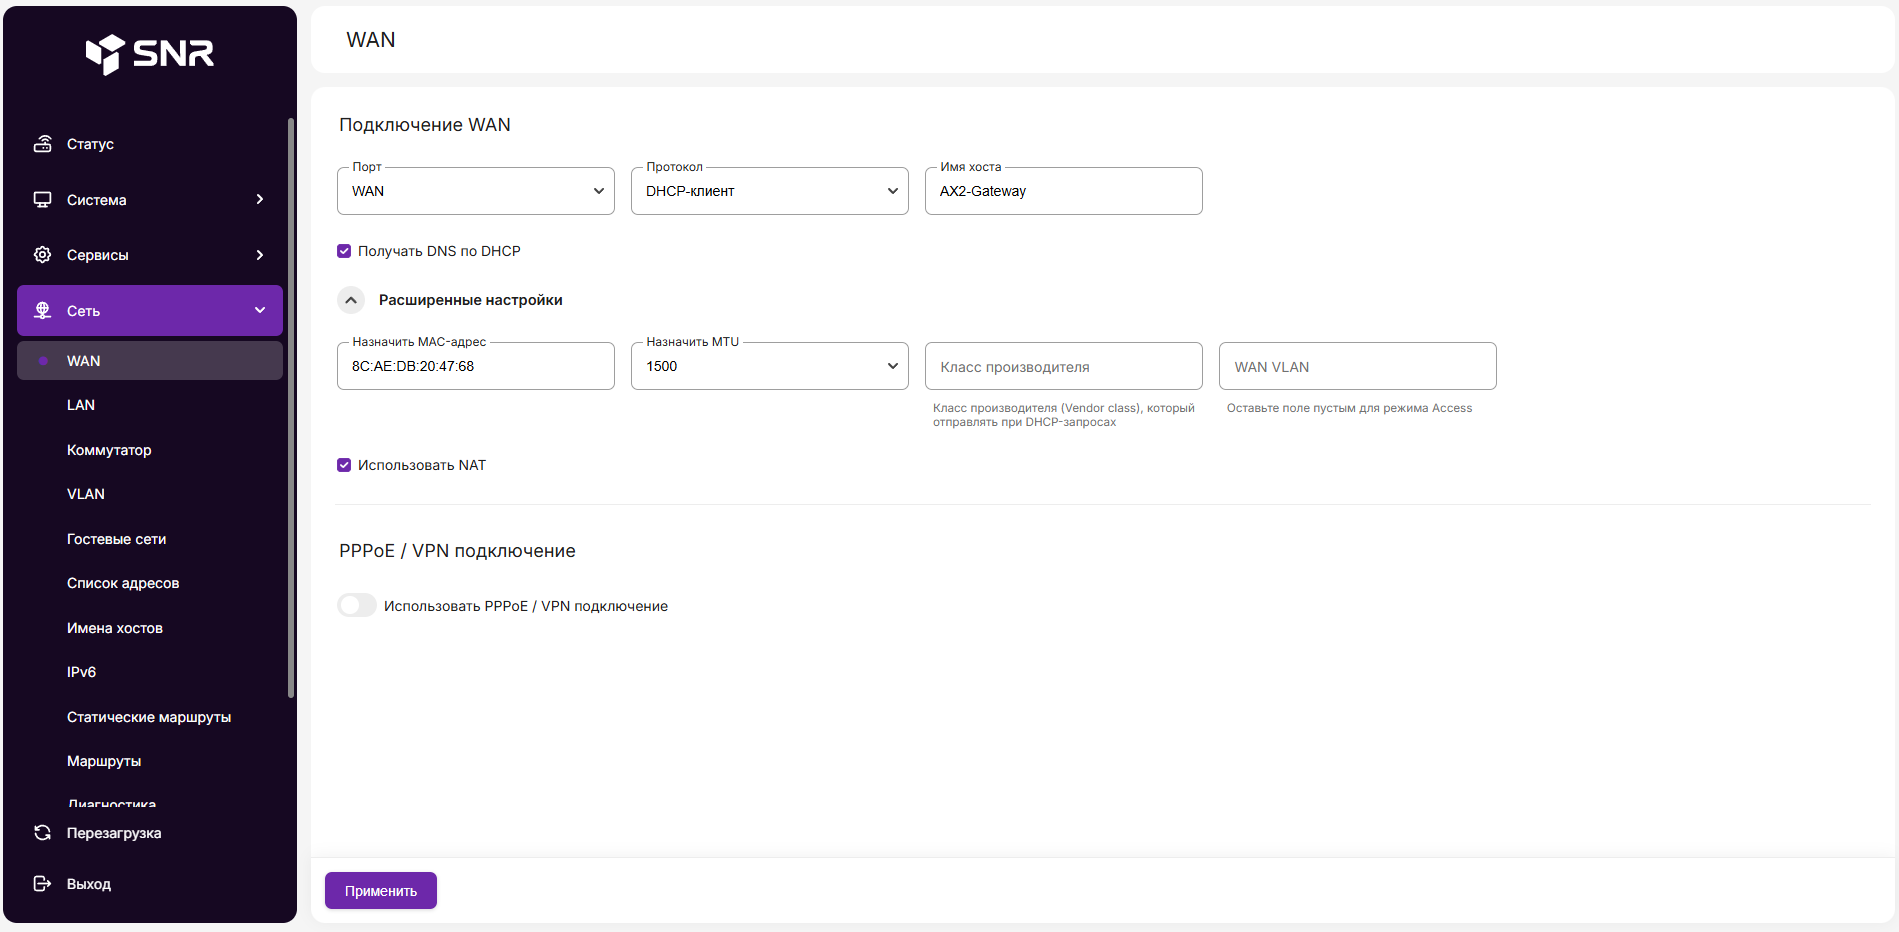
Task: Expand the Назначить MTU dropdown
Action: (769, 366)
